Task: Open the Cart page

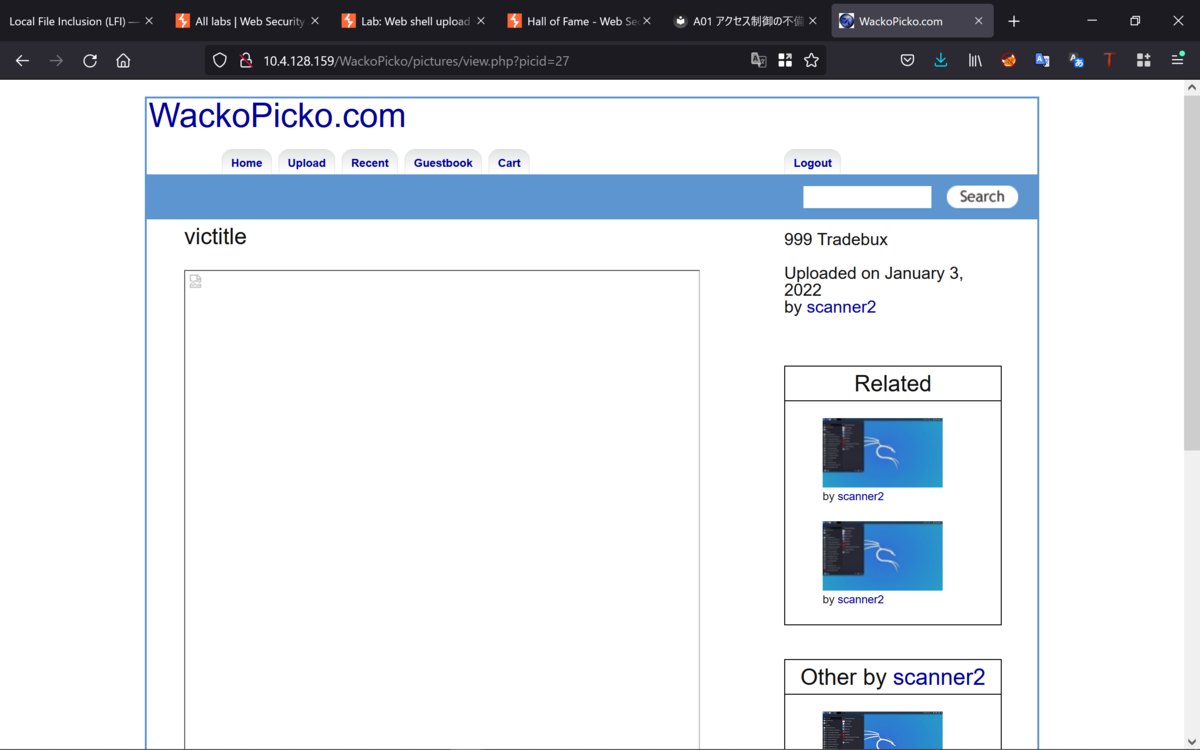Action: 509,163
